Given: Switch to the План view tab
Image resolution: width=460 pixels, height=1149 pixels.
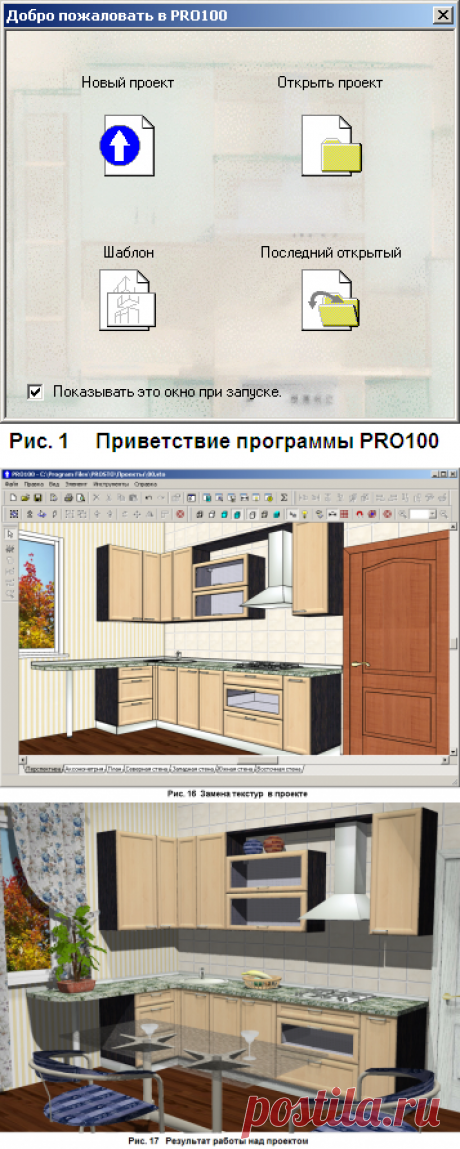Looking at the screenshot, I should [115, 769].
